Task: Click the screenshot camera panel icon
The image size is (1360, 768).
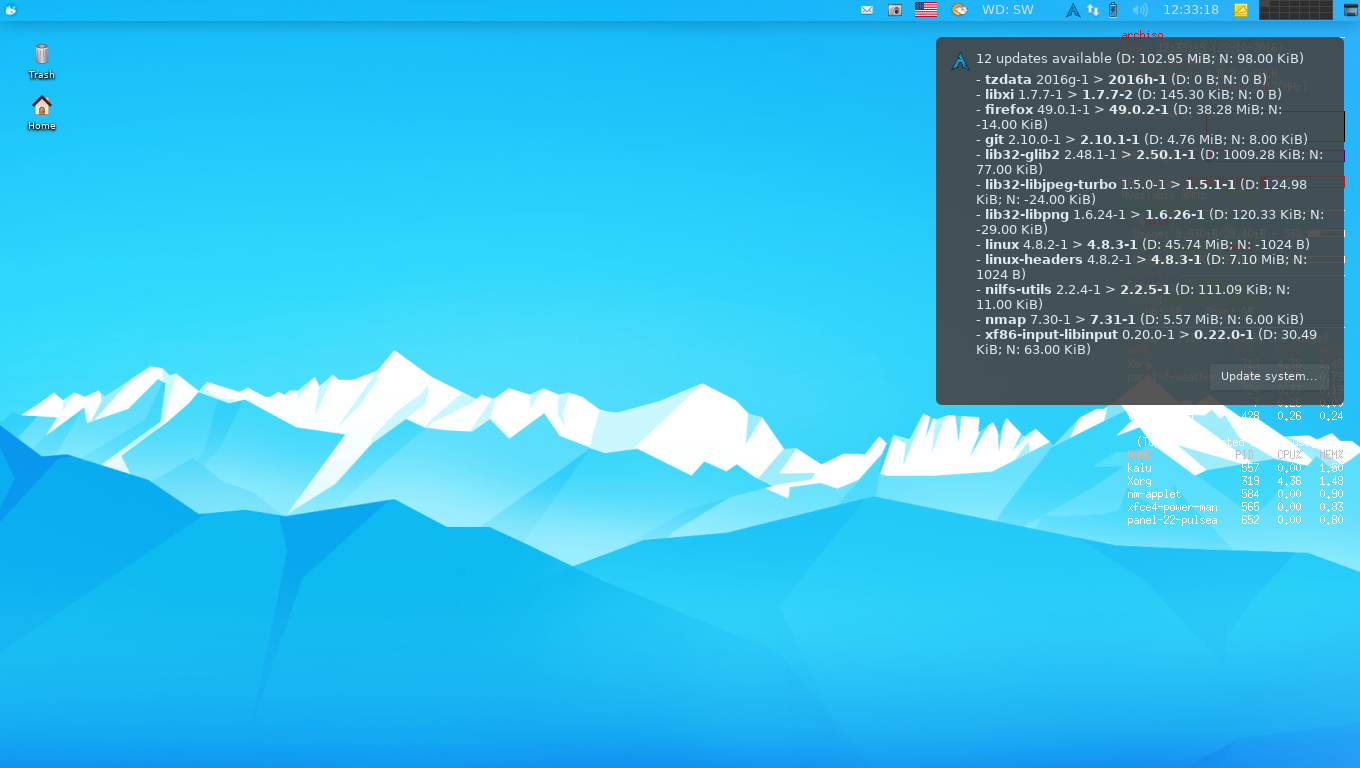Action: coord(895,10)
